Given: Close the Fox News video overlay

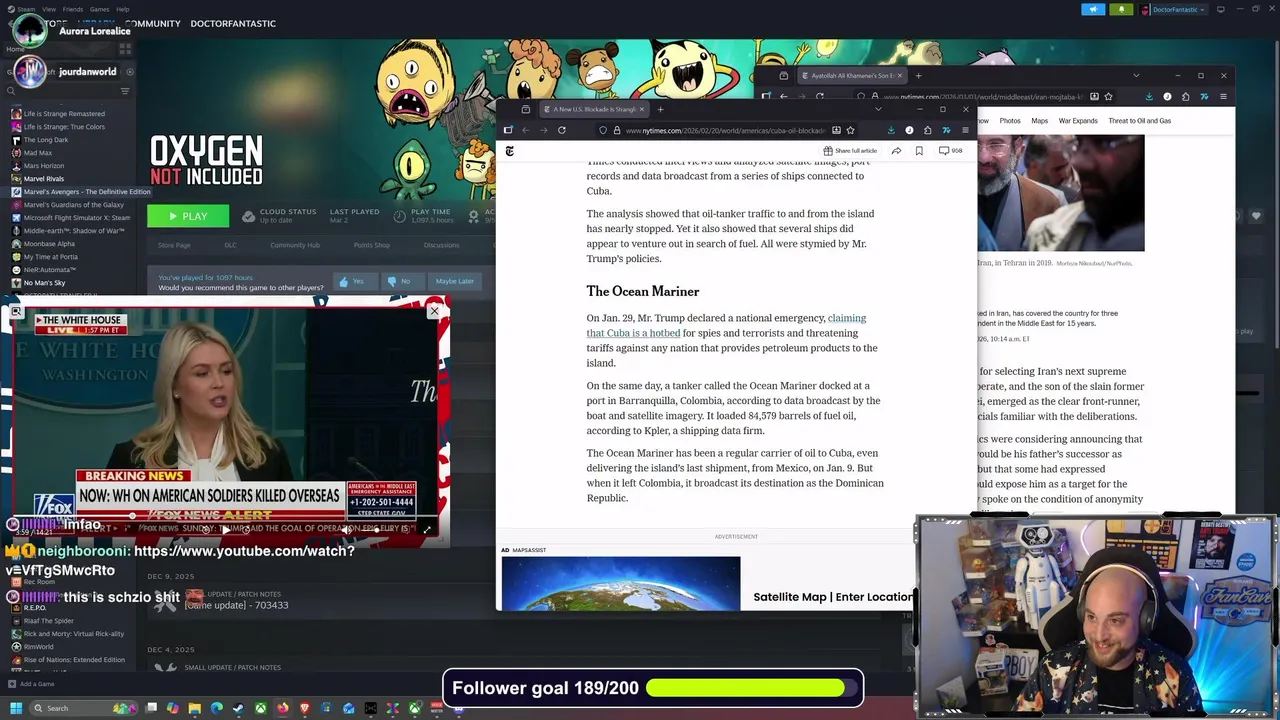Looking at the screenshot, I should (434, 312).
